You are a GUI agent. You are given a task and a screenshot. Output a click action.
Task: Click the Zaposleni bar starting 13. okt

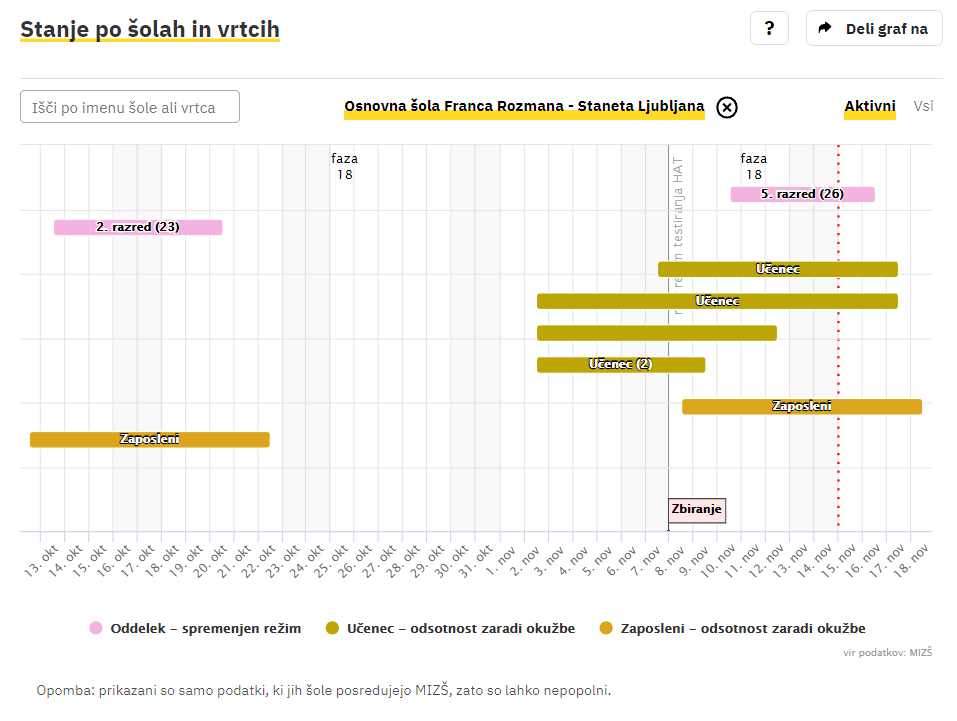tap(149, 439)
